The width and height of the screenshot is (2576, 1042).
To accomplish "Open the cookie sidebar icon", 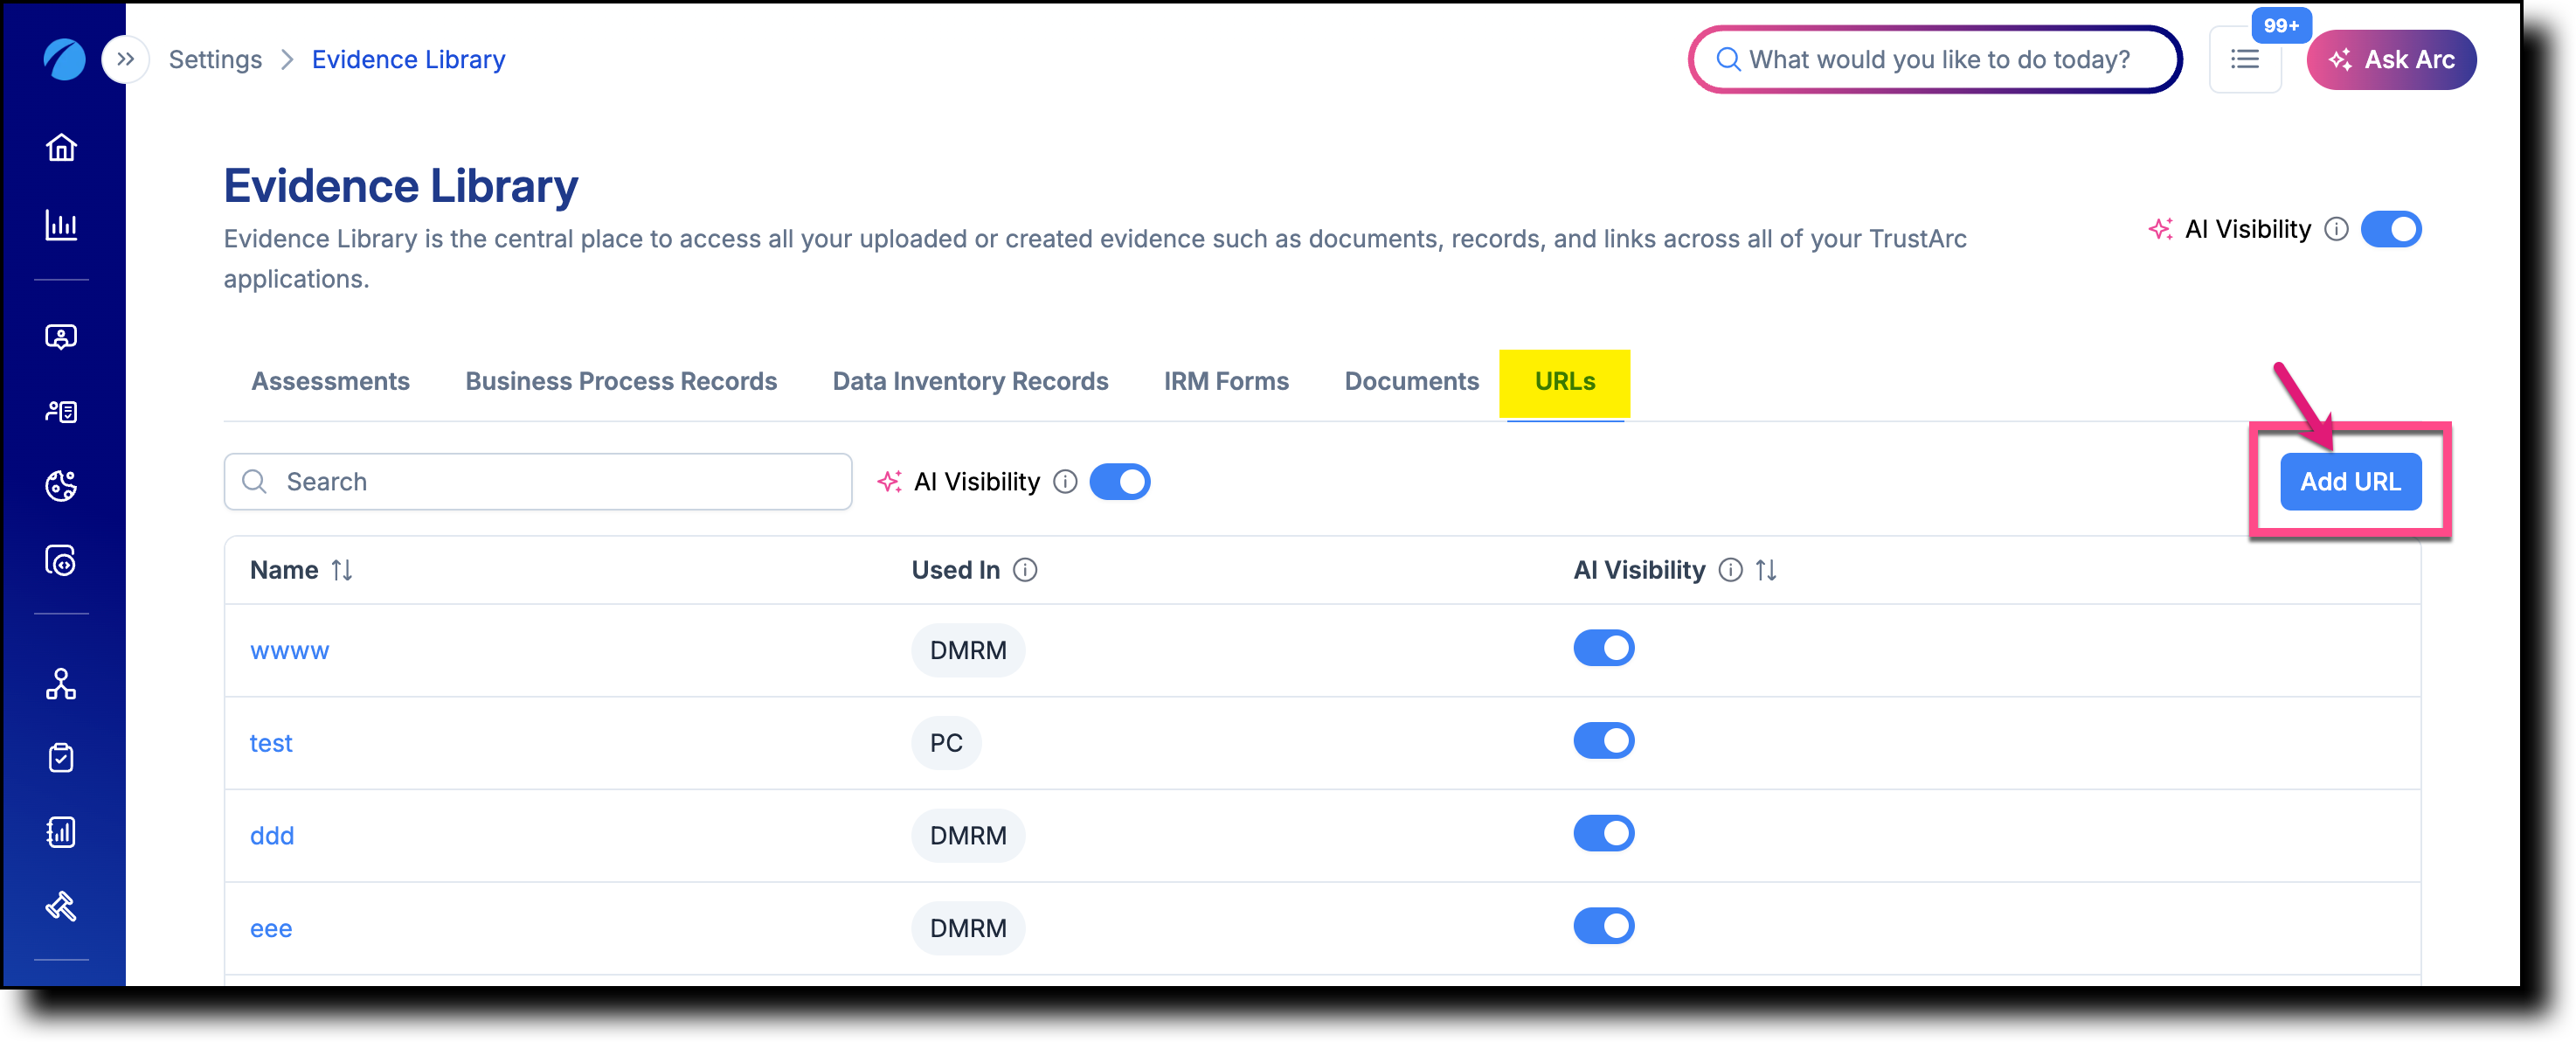I will tap(62, 486).
